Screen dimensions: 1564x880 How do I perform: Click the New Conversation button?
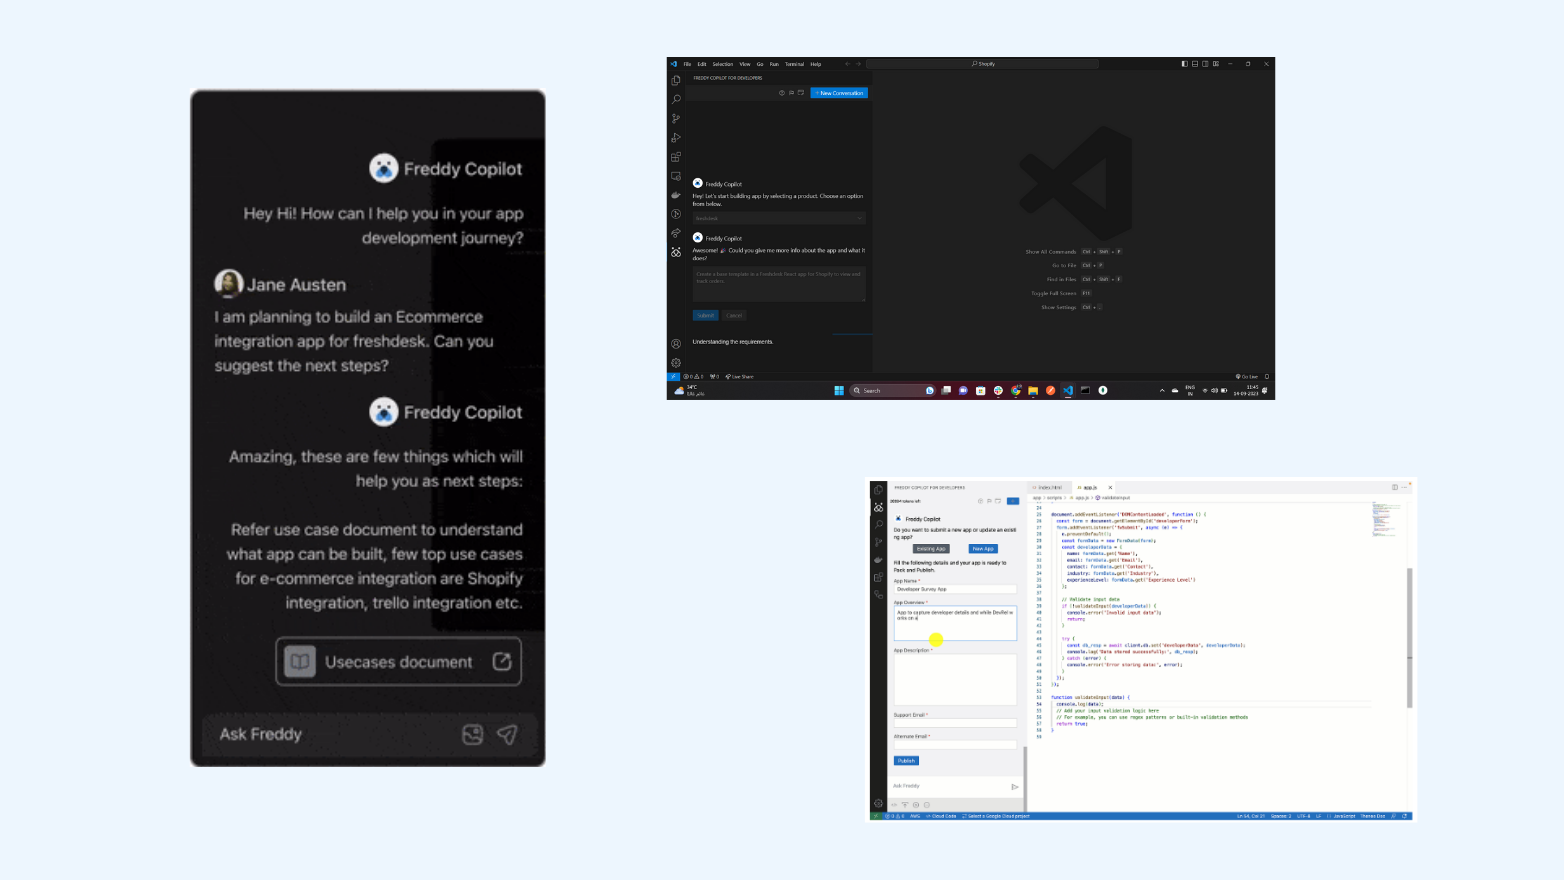click(x=839, y=93)
